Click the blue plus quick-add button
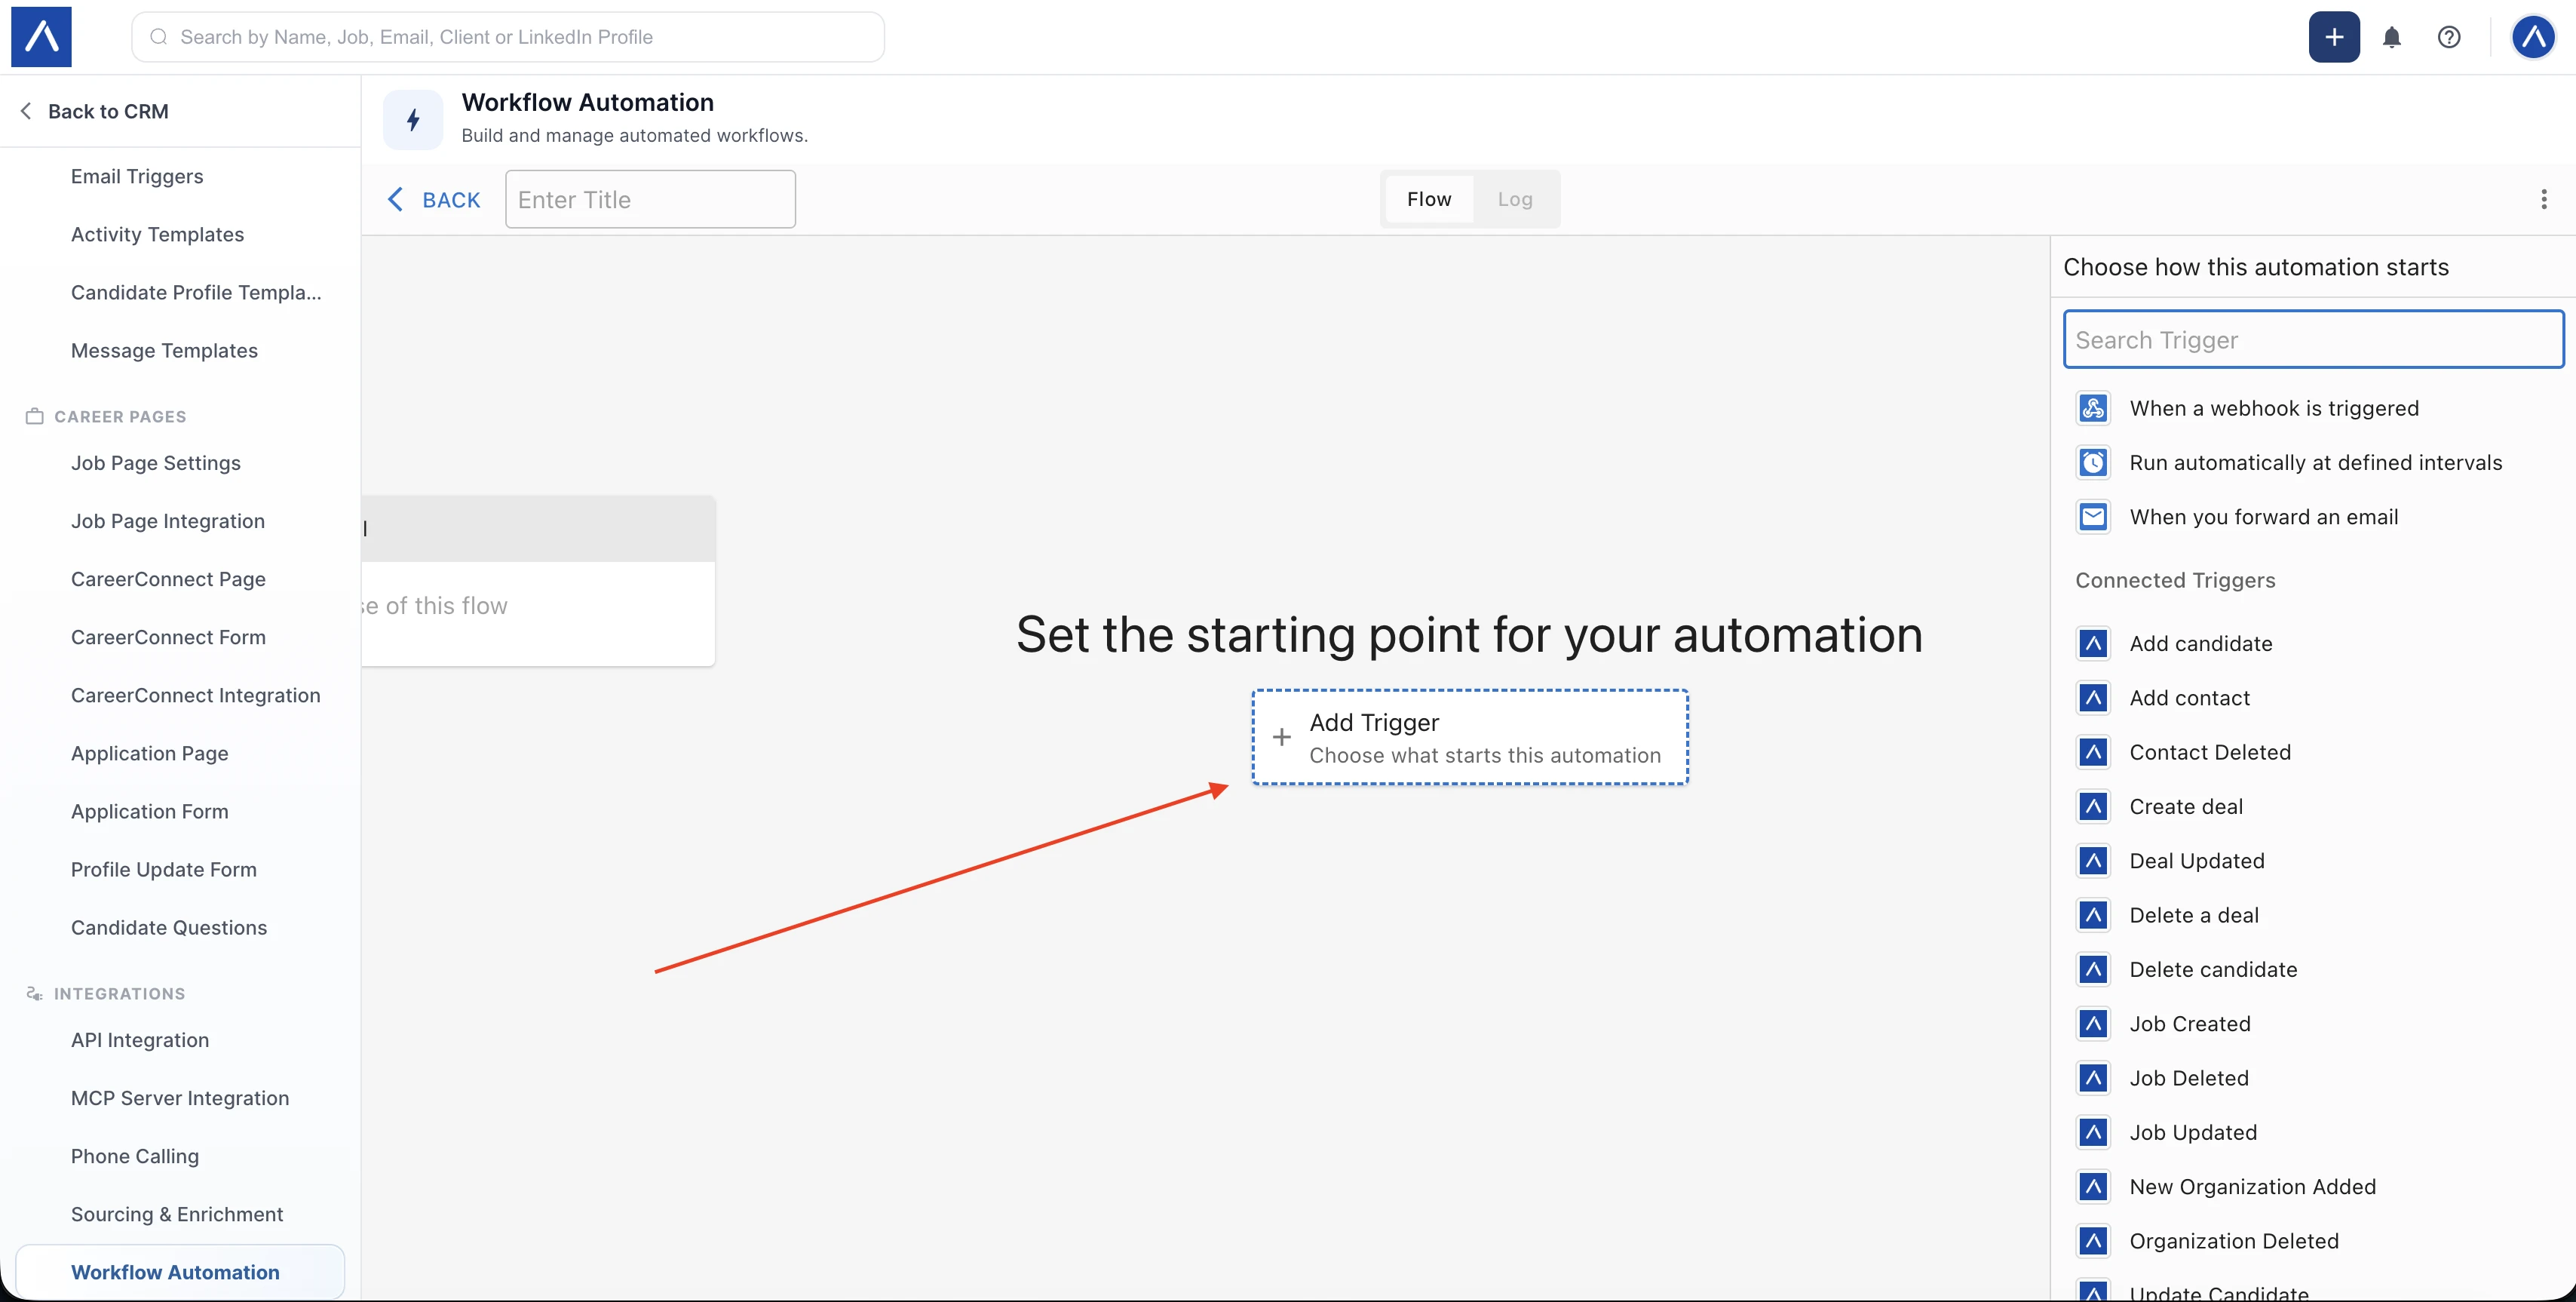 pyautogui.click(x=2334, y=37)
